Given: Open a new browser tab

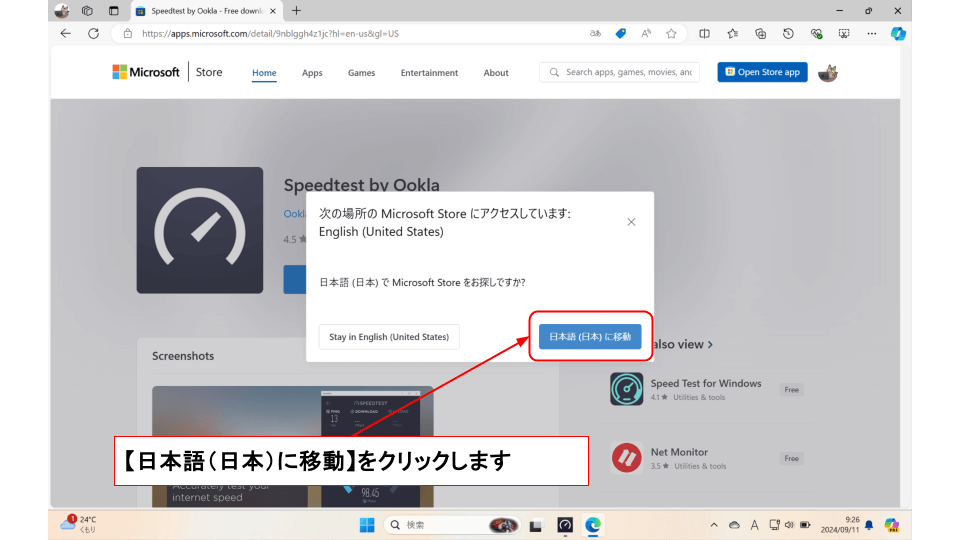Looking at the screenshot, I should [296, 11].
